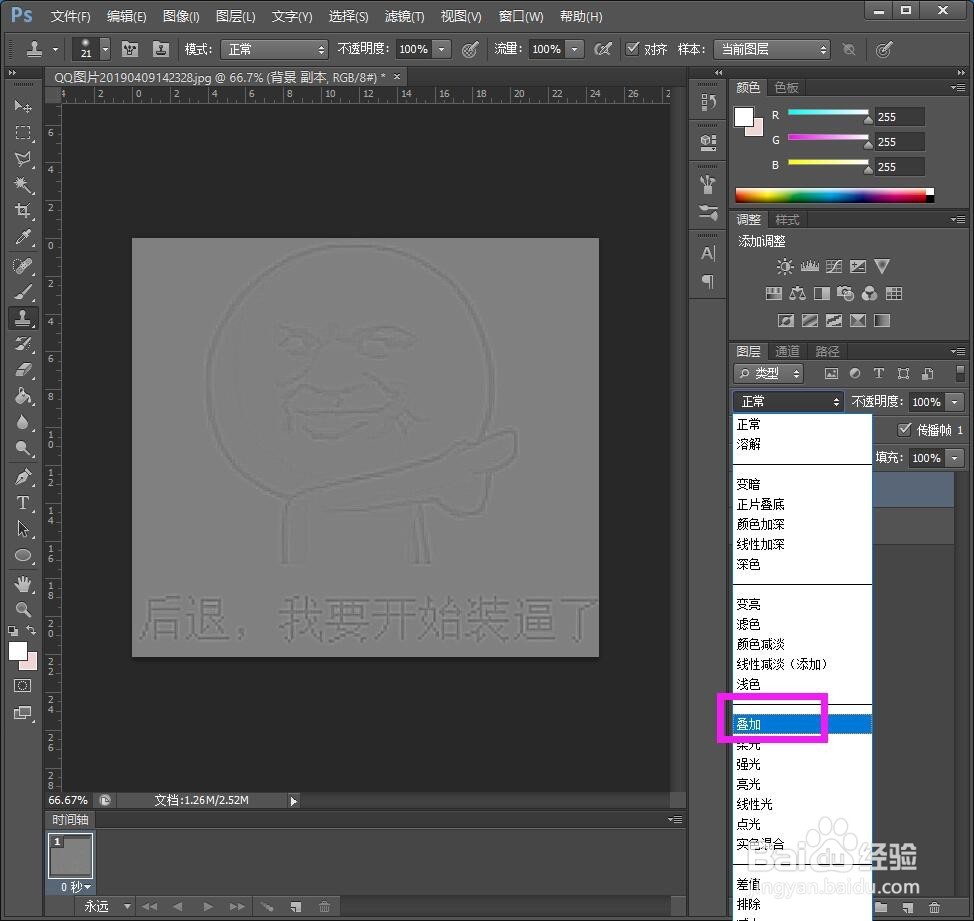Switch to the Channels tab
This screenshot has width=974, height=921.
click(x=787, y=352)
